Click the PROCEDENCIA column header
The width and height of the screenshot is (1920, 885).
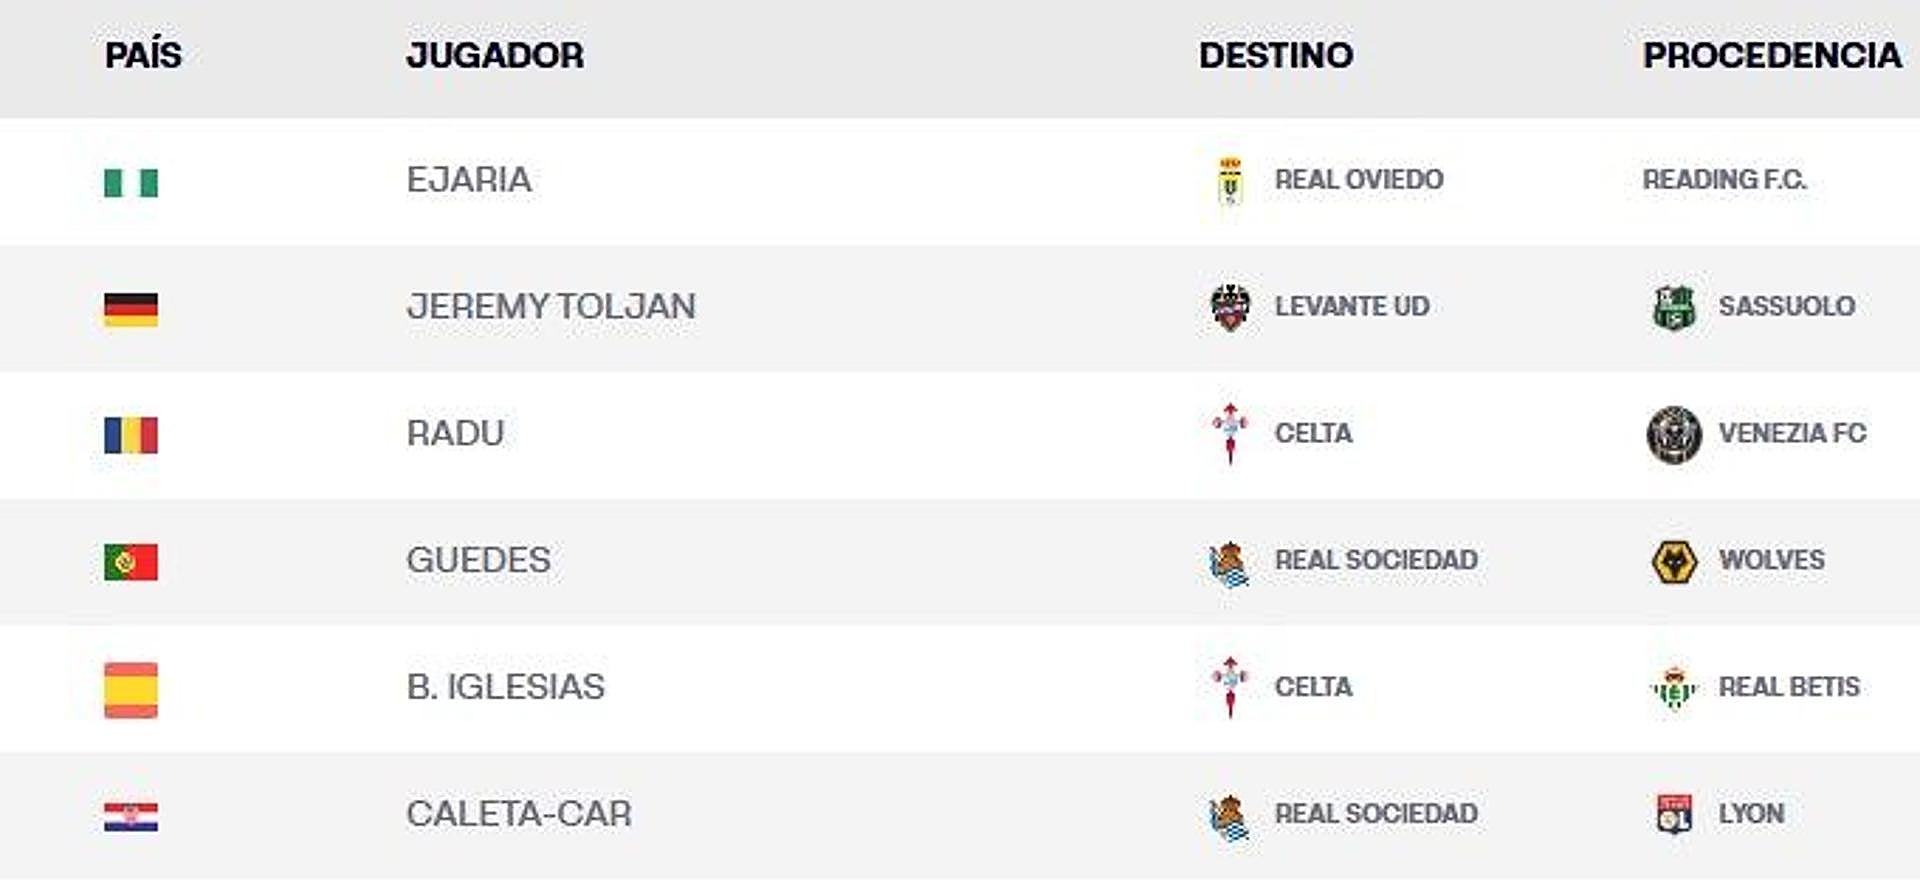coord(1772,55)
